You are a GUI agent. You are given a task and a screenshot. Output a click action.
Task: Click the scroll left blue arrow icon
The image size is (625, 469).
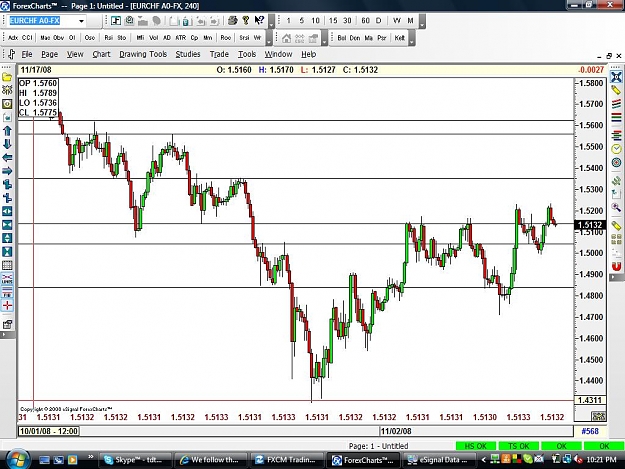click(x=7, y=157)
